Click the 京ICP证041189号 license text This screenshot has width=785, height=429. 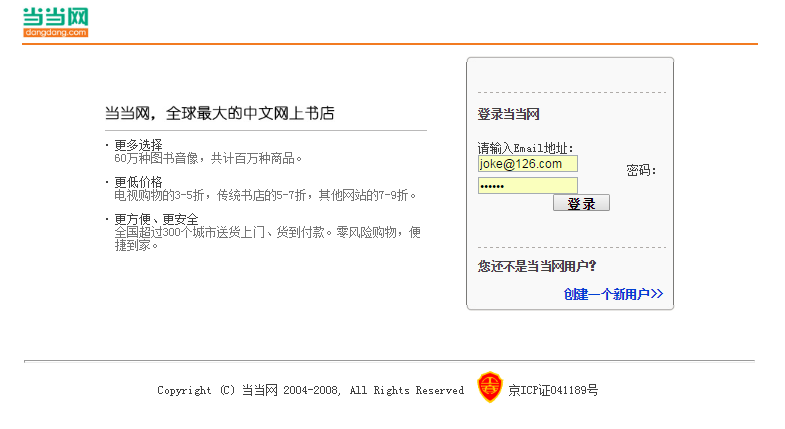tap(553, 390)
